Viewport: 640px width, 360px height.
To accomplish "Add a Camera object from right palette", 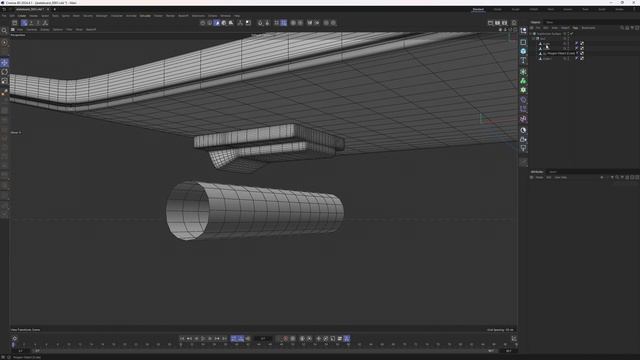I will pos(523,140).
